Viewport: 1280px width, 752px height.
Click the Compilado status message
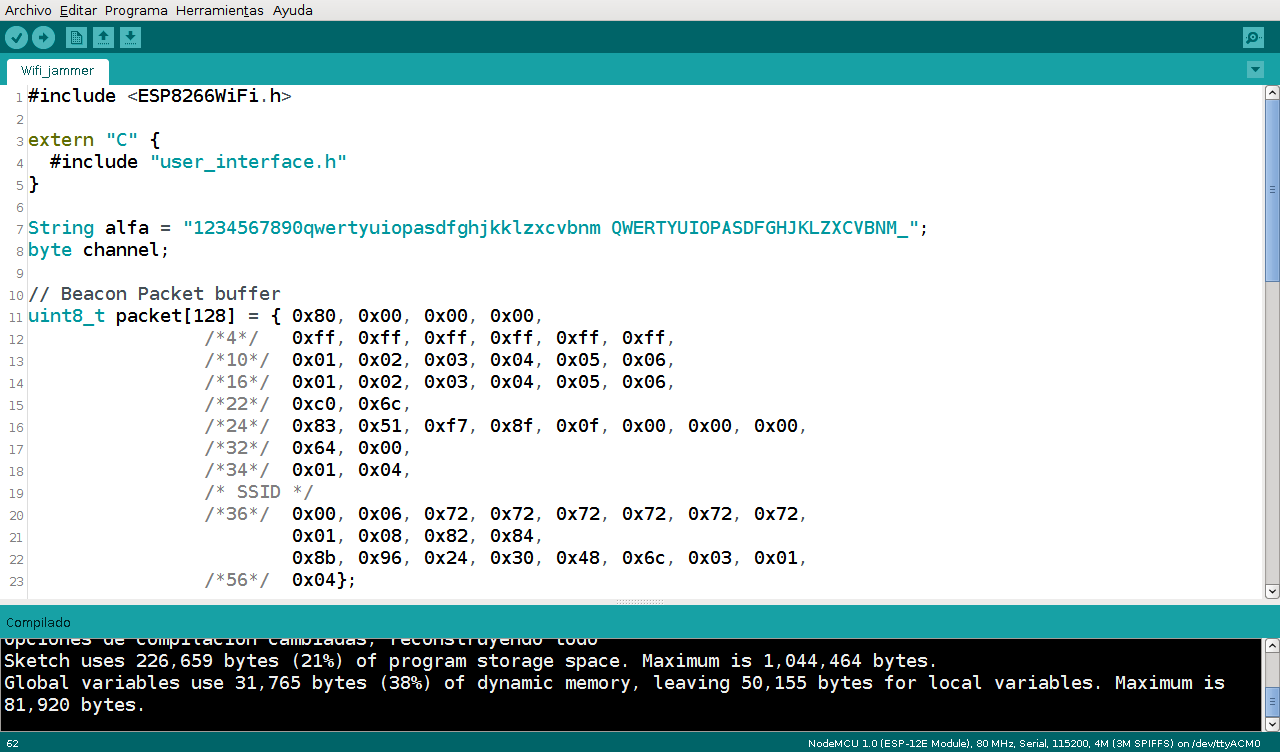pyautogui.click(x=38, y=622)
